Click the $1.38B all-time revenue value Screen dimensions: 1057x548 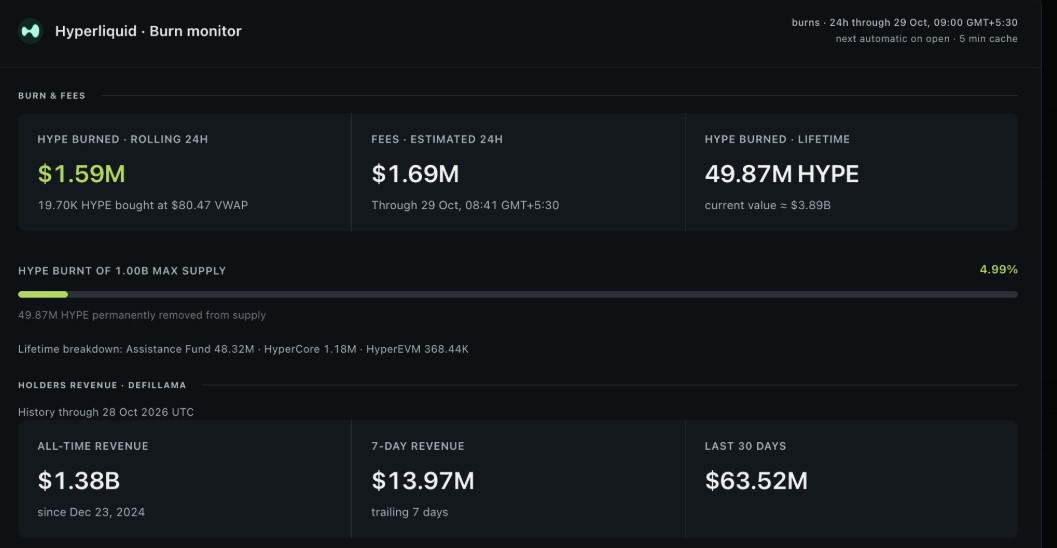[x=79, y=481]
